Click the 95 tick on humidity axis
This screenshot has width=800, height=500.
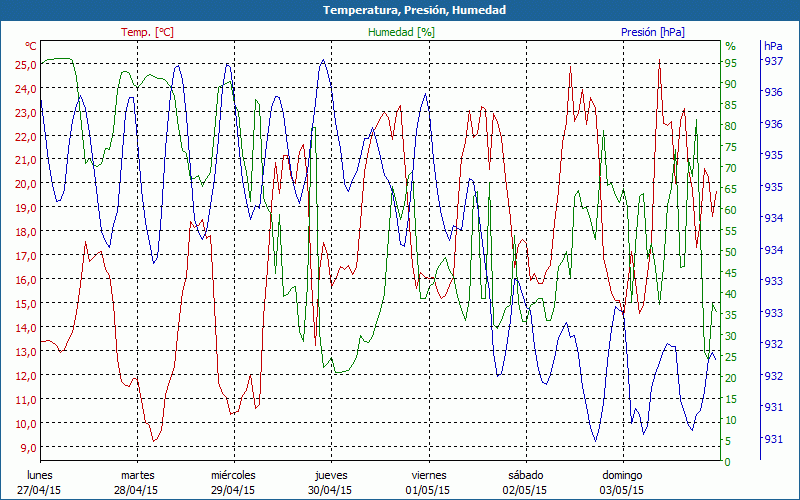(731, 61)
